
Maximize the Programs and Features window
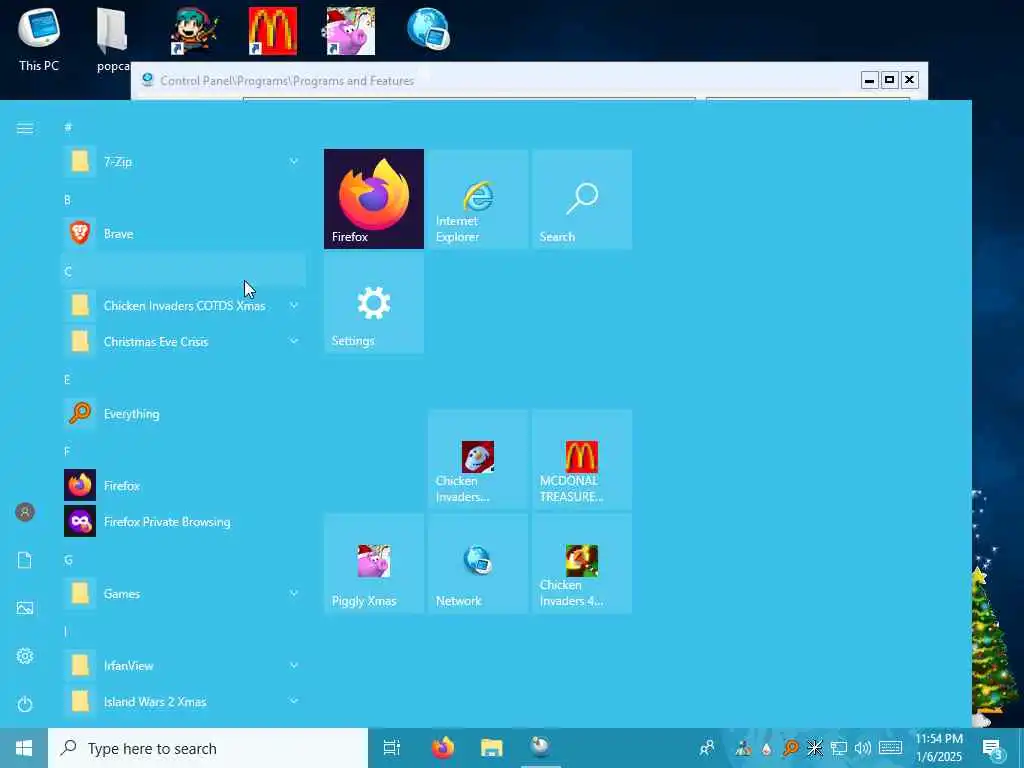pos(889,80)
